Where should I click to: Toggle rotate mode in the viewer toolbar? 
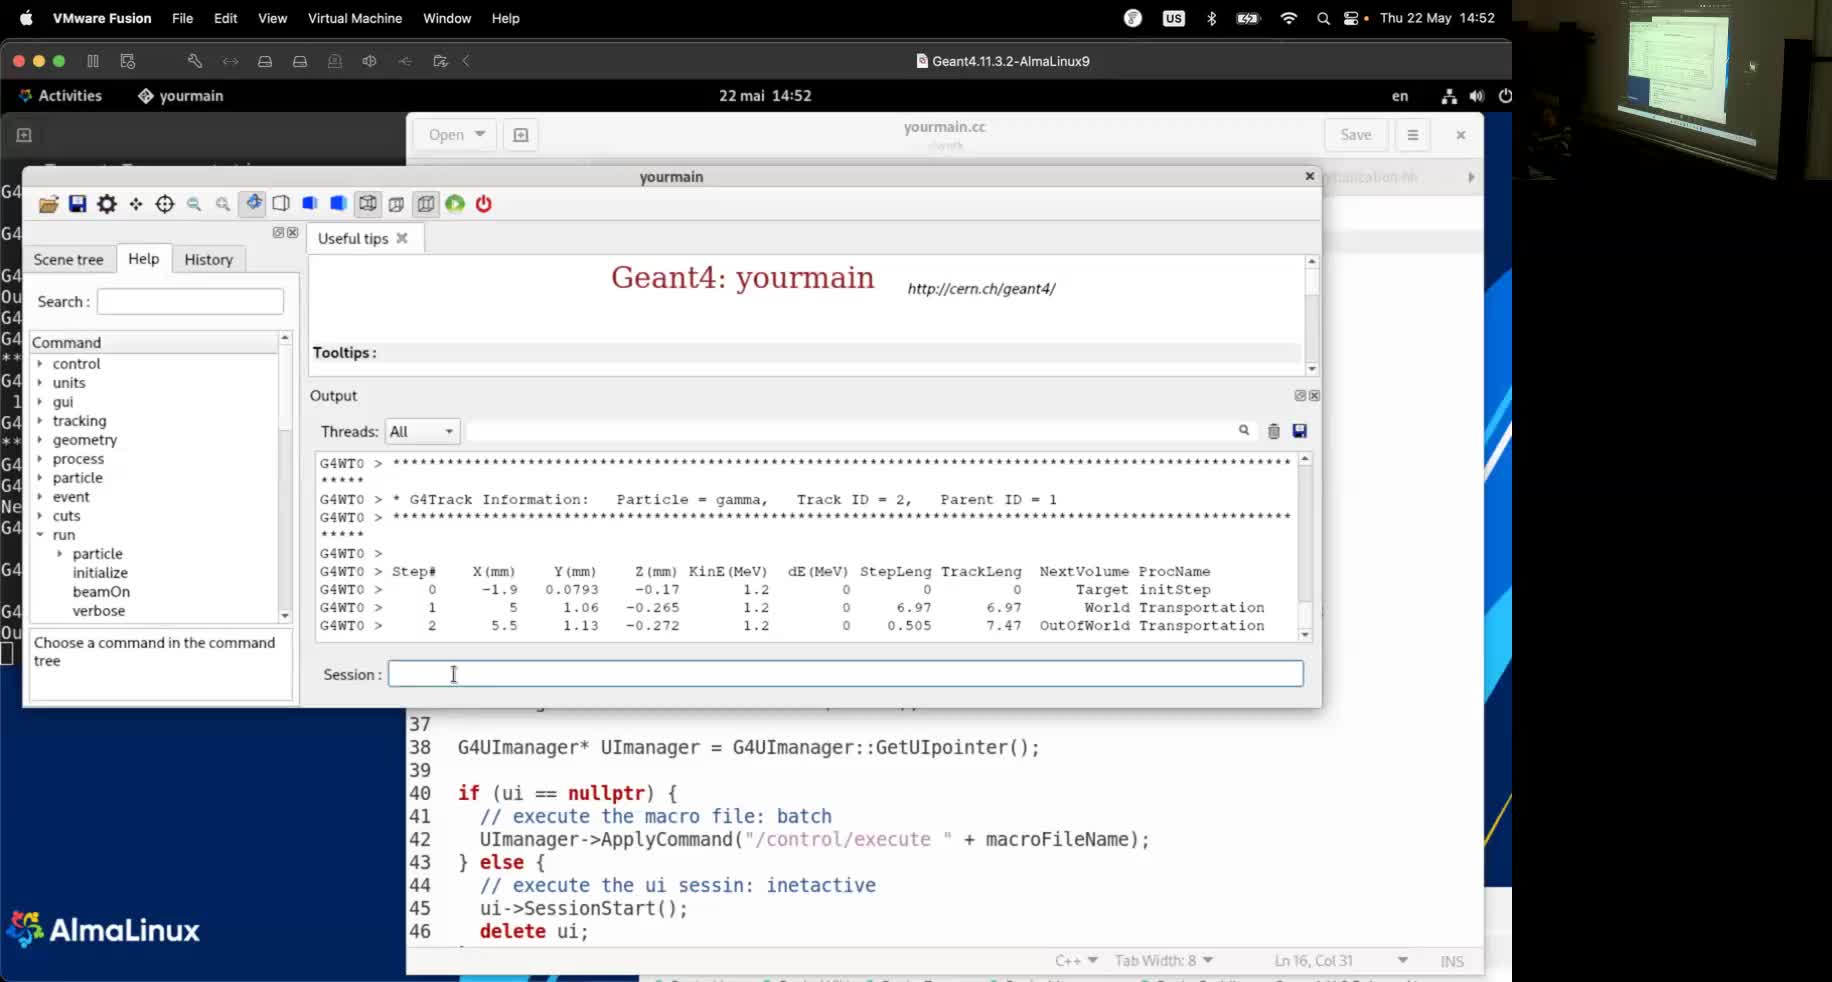point(253,204)
